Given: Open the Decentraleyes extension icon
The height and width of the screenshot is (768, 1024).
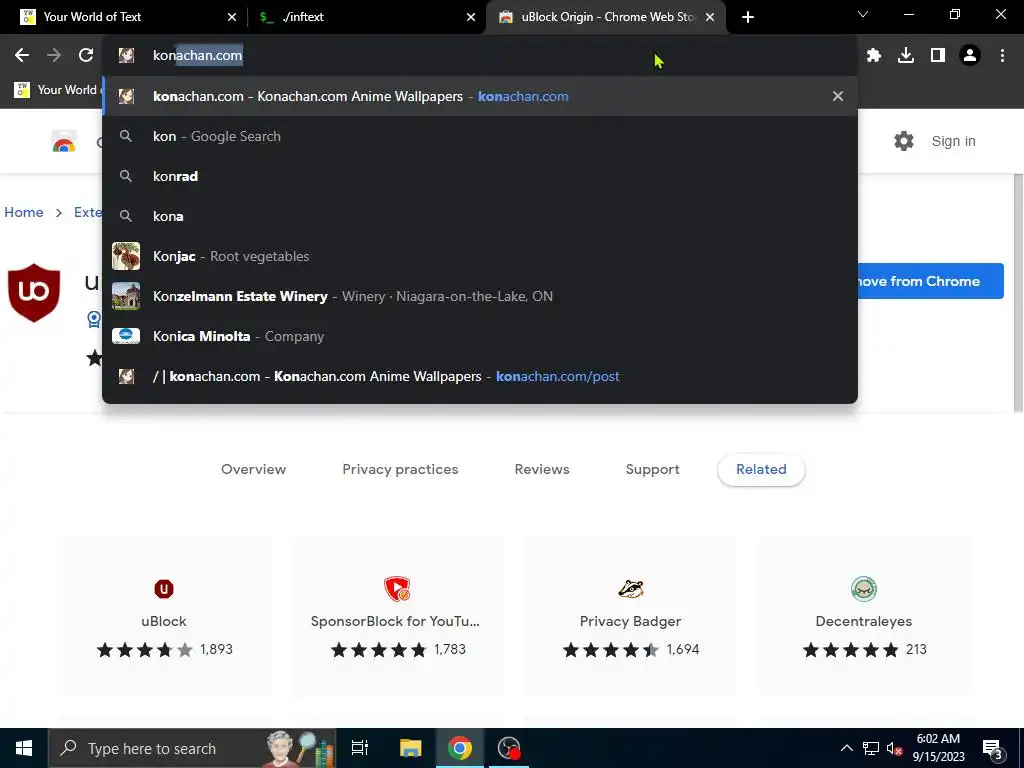Looking at the screenshot, I should [x=864, y=588].
